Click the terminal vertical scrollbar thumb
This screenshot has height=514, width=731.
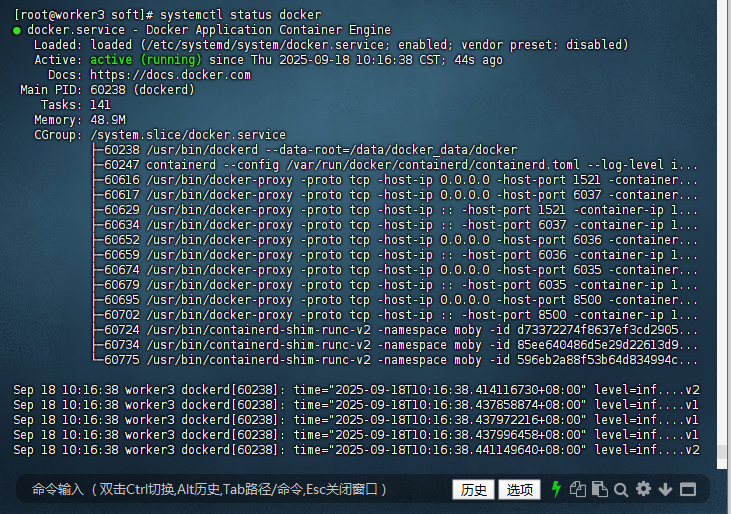(722, 452)
